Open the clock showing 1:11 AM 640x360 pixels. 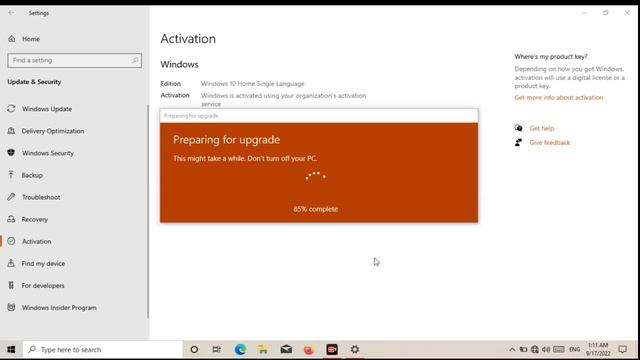598,350
